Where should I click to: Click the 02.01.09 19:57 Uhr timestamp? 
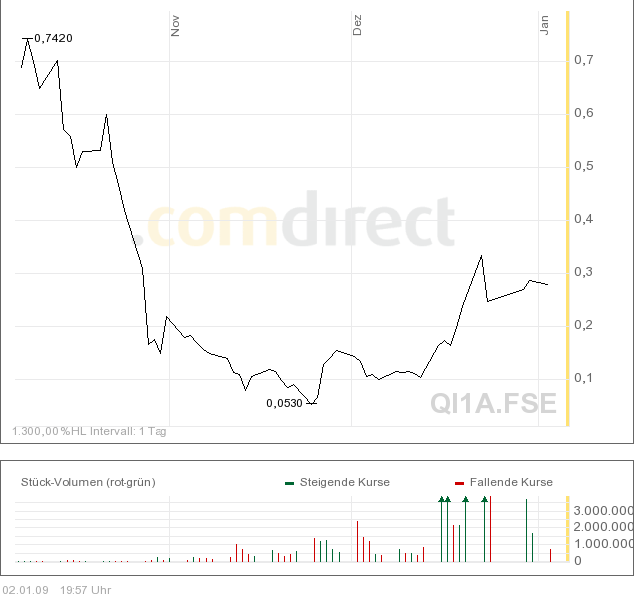tap(57, 589)
